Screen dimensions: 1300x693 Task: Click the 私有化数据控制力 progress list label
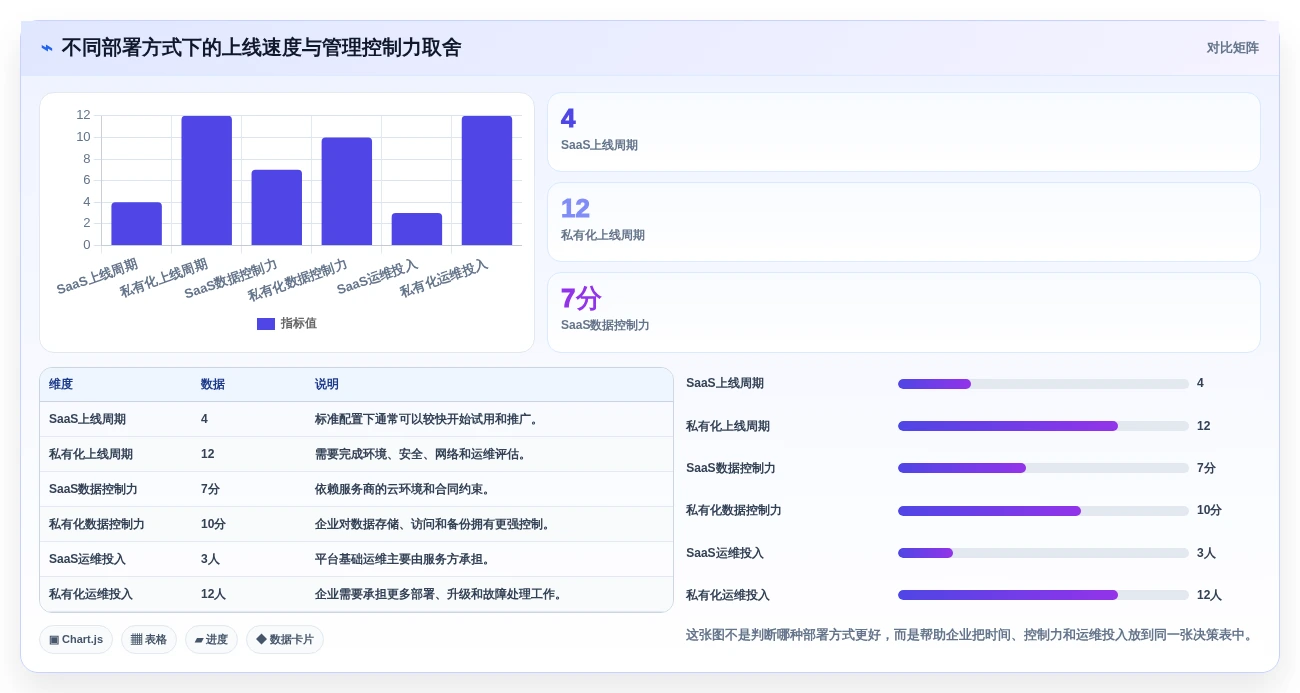[x=734, y=511]
